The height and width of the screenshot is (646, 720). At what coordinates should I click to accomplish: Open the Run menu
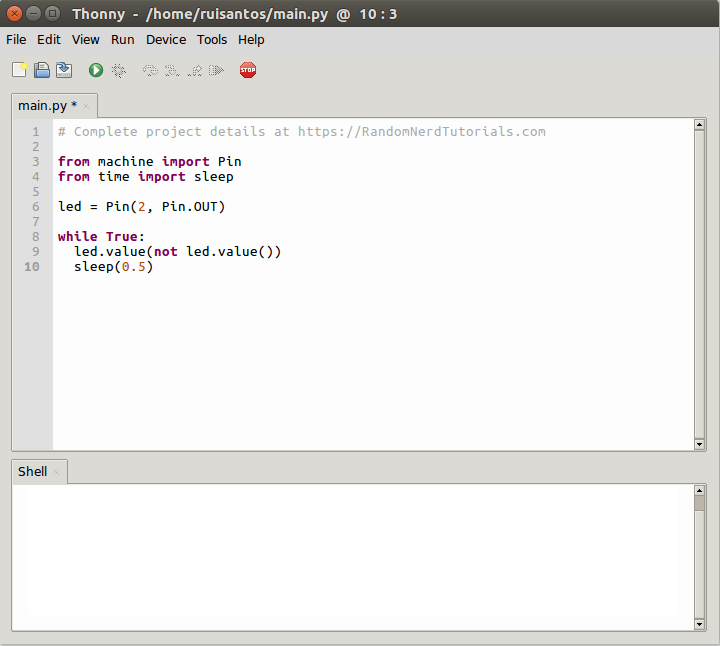pos(123,40)
